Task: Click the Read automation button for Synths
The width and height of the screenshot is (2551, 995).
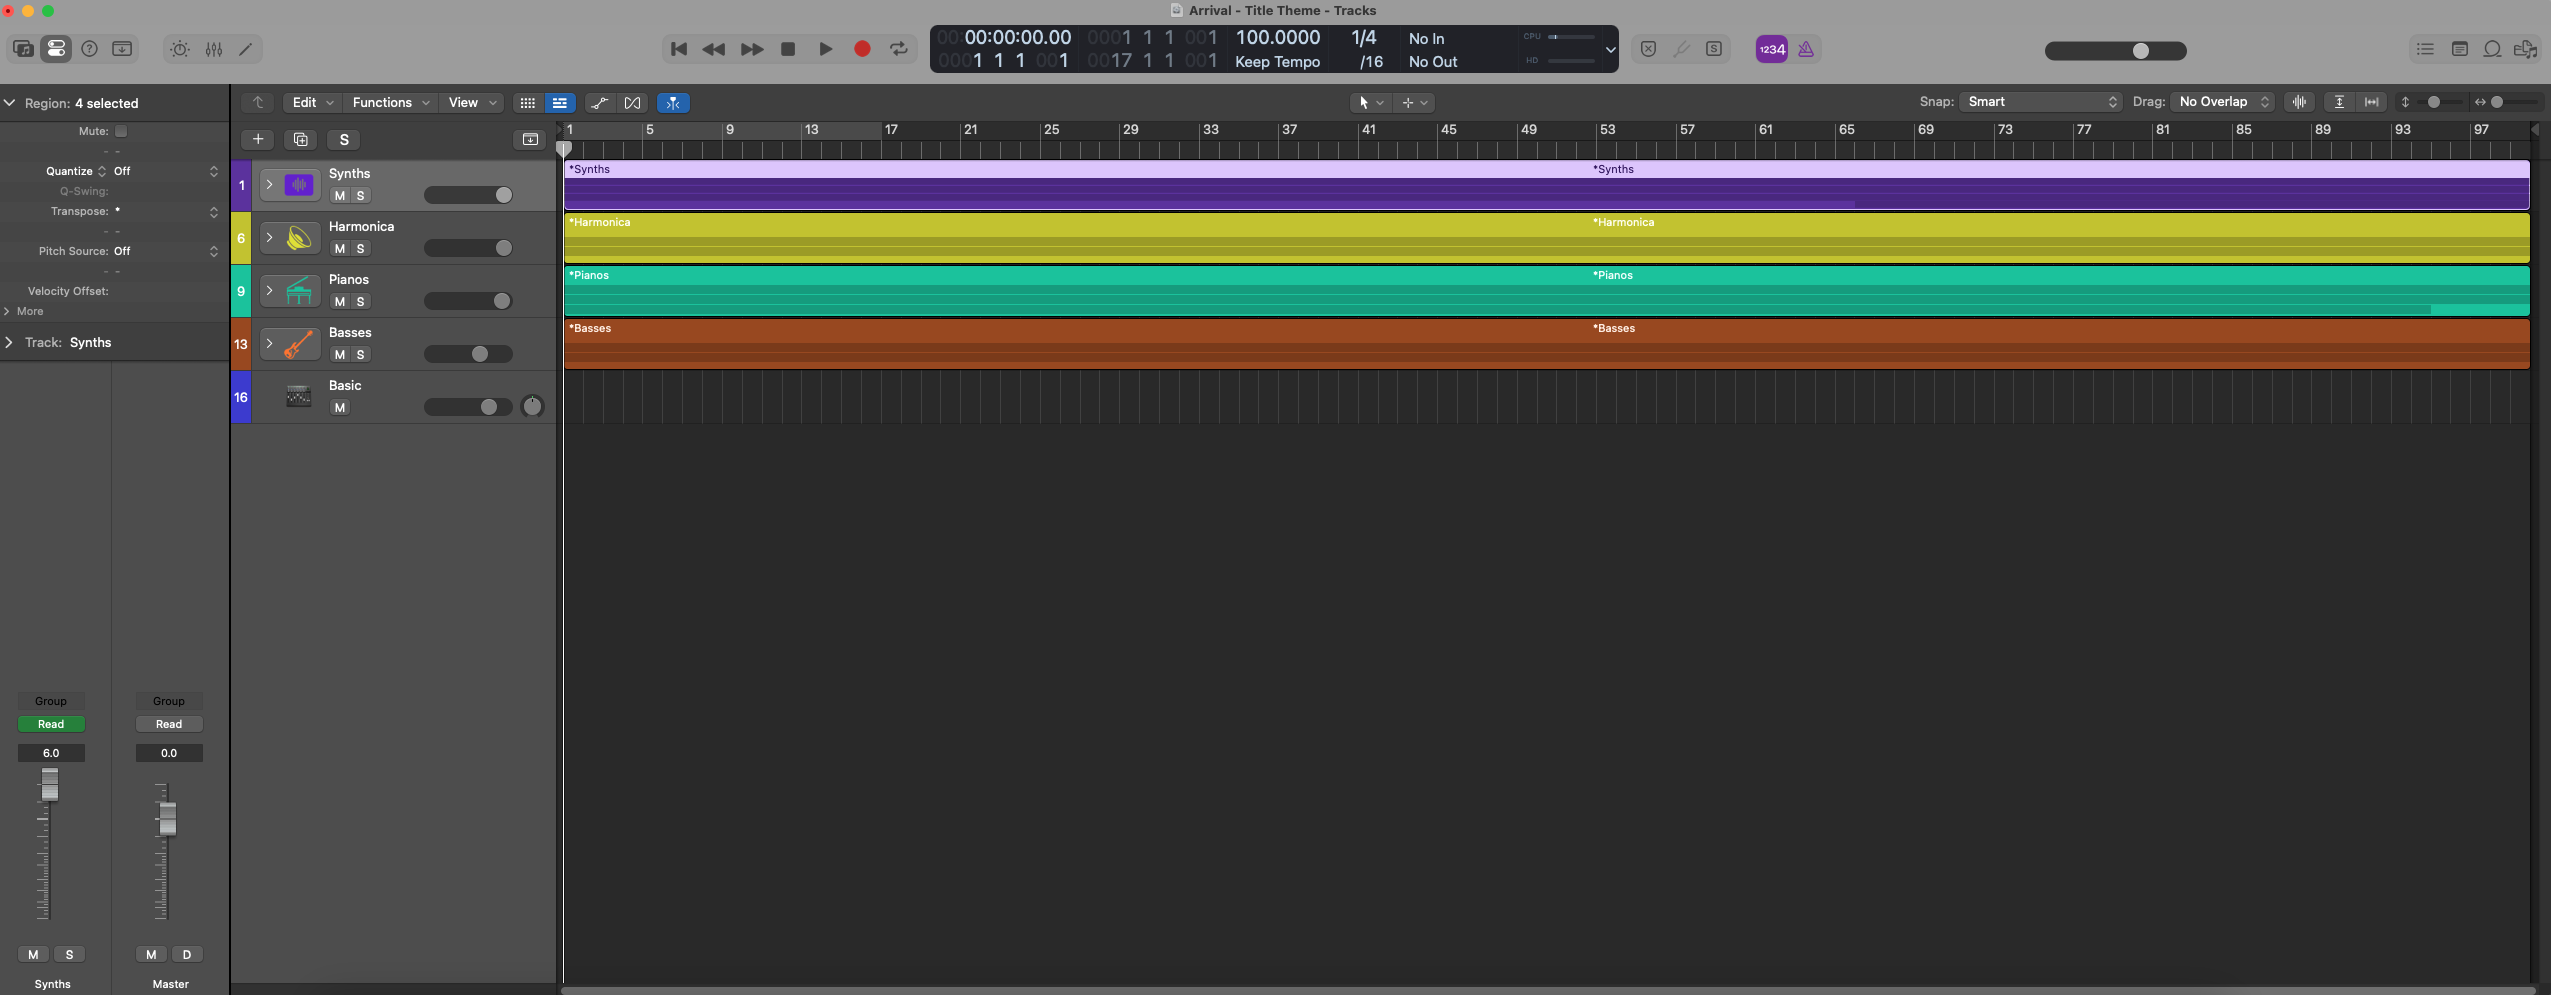Action: (51, 724)
